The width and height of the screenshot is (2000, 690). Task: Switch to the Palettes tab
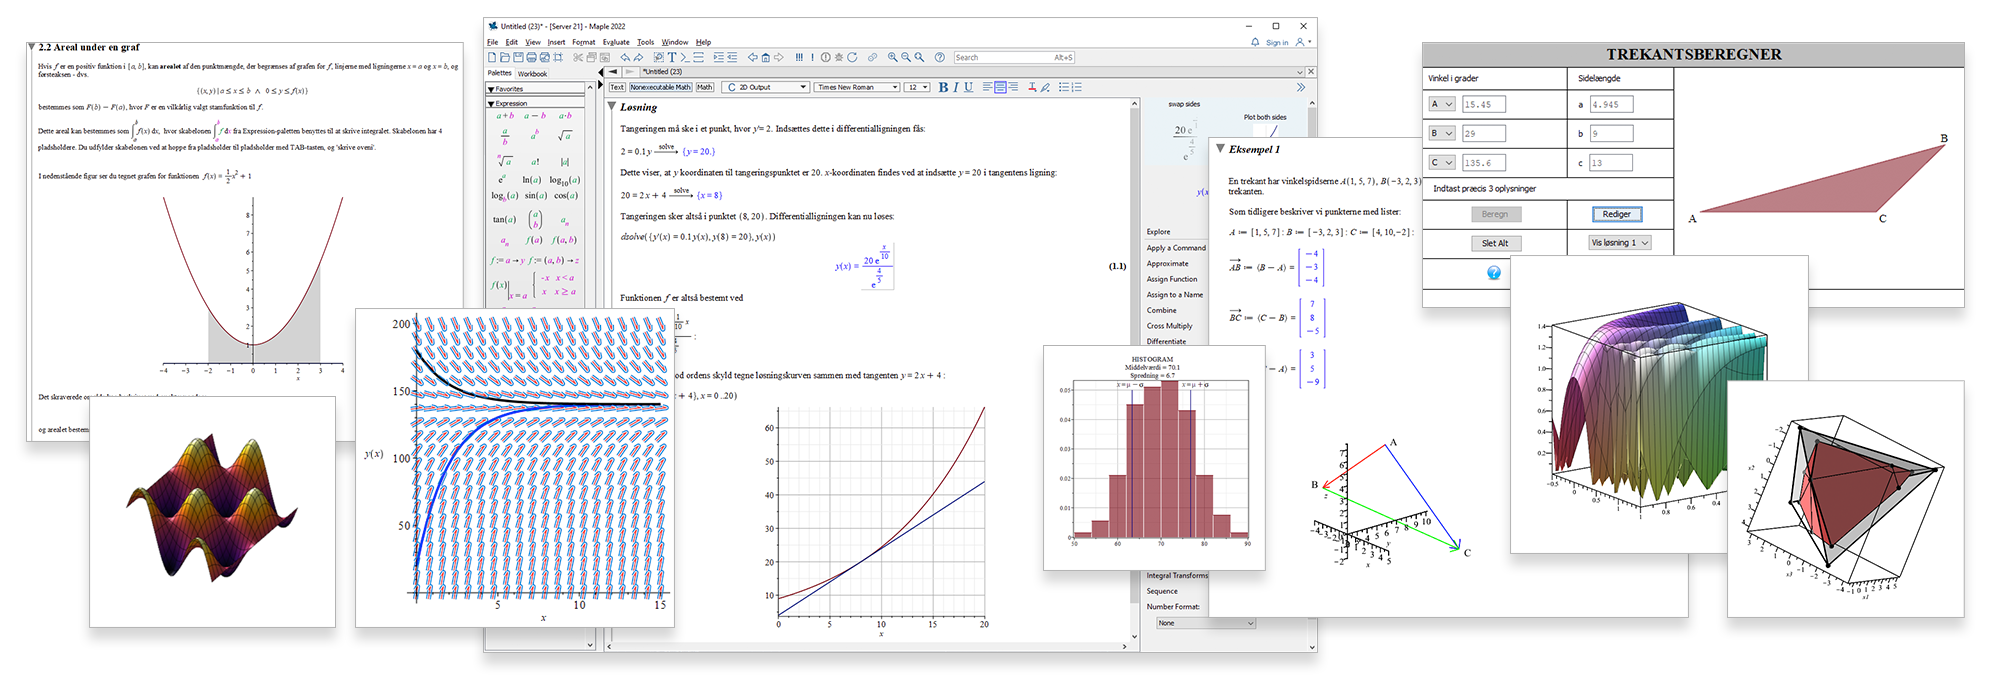coord(500,73)
